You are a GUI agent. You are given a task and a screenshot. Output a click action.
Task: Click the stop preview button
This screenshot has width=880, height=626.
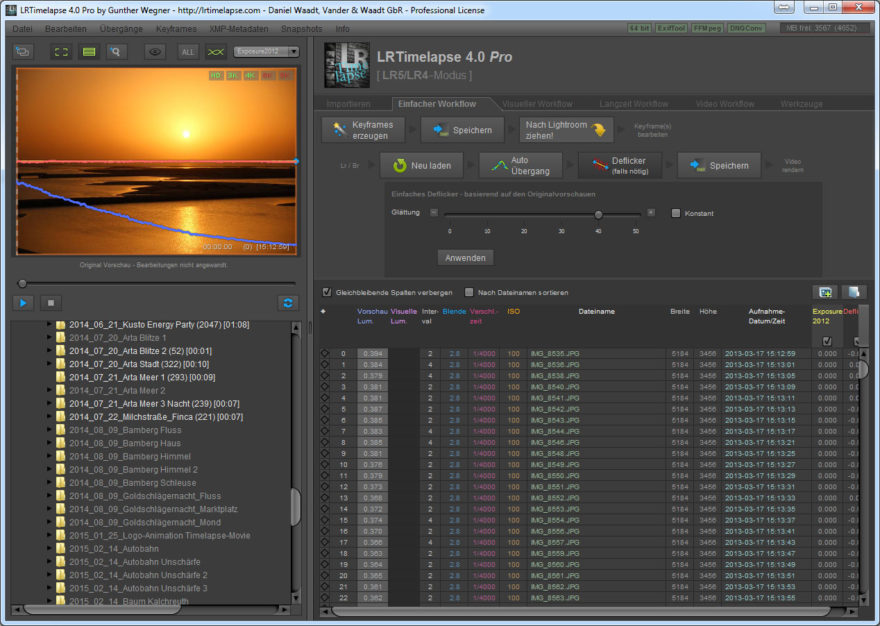point(51,303)
